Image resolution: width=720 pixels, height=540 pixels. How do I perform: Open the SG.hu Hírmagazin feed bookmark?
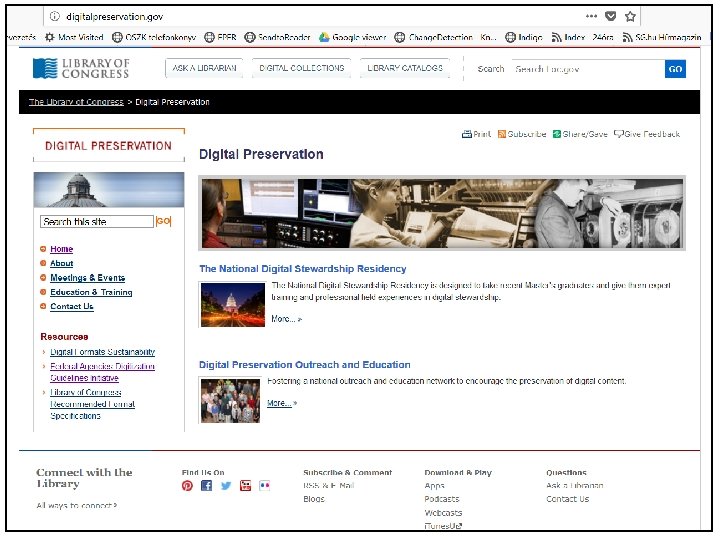pyautogui.click(x=662, y=37)
